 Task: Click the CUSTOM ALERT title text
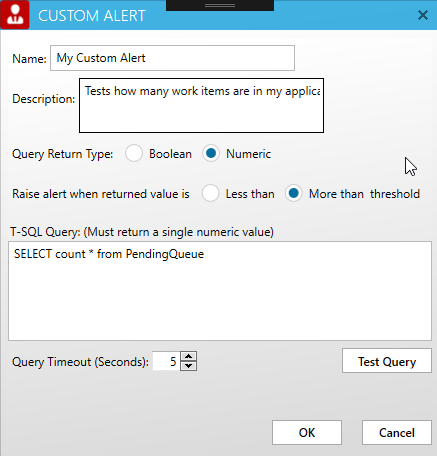92,16
